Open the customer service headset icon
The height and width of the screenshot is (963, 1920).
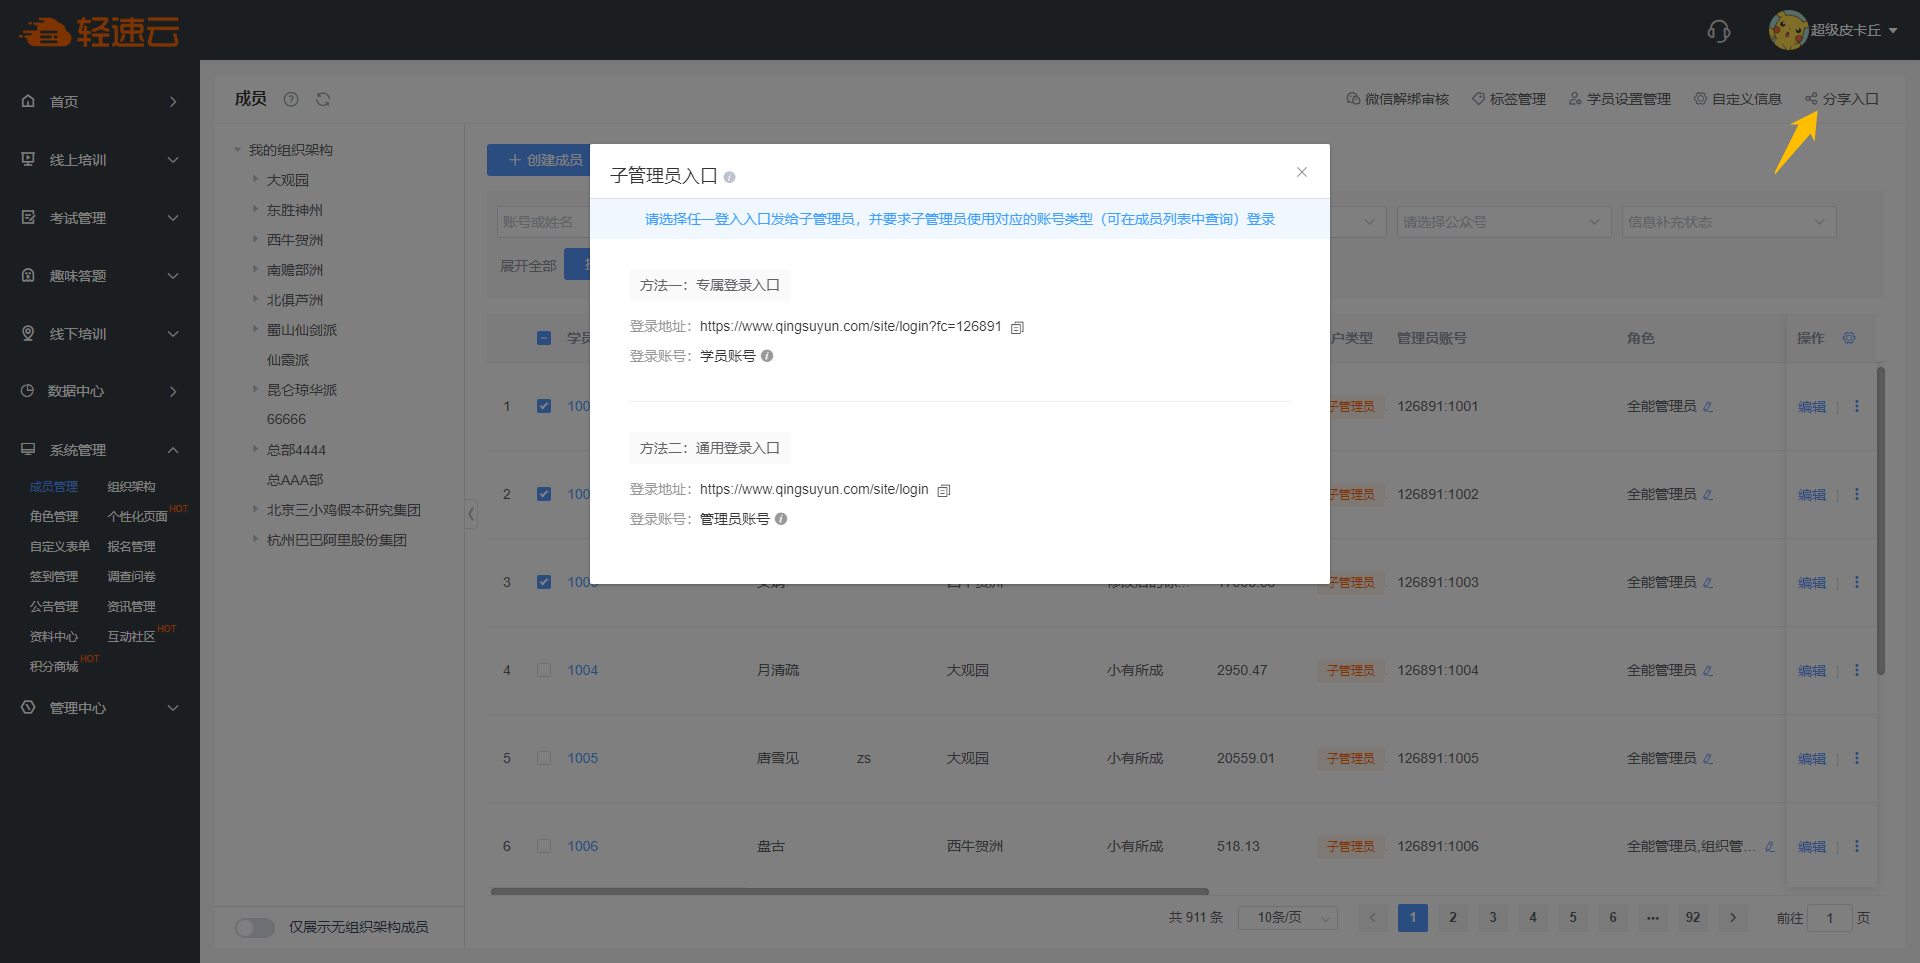click(x=1718, y=31)
